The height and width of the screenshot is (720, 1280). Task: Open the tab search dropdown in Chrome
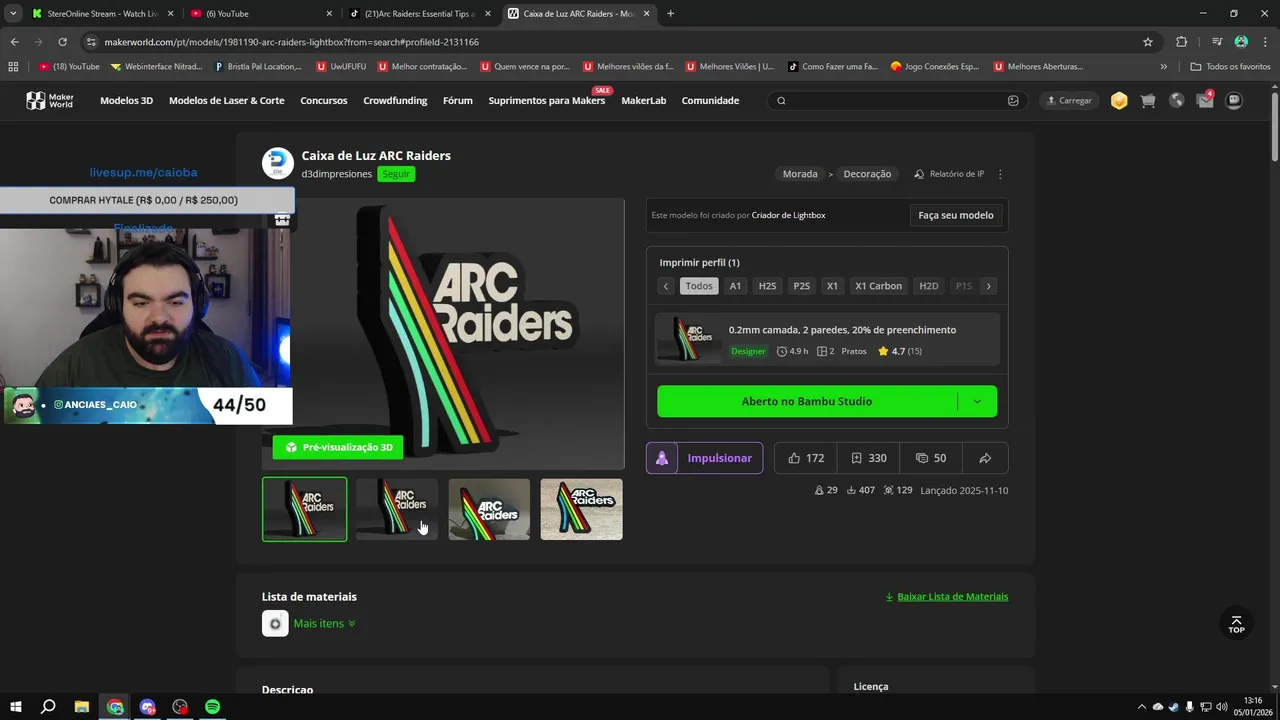pyautogui.click(x=13, y=13)
